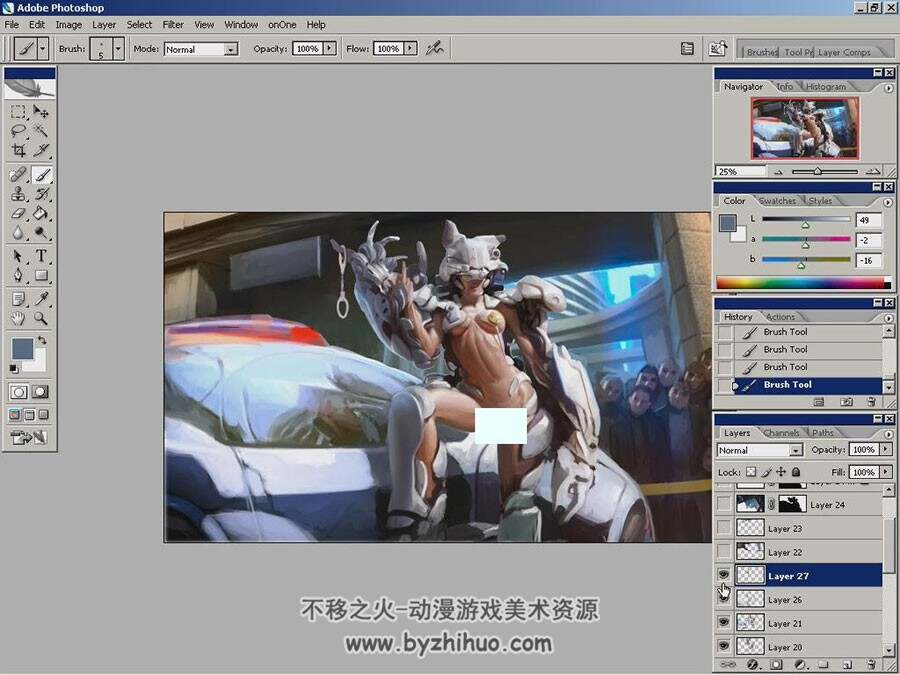
Task: Select the Blur tool
Action: click(18, 232)
